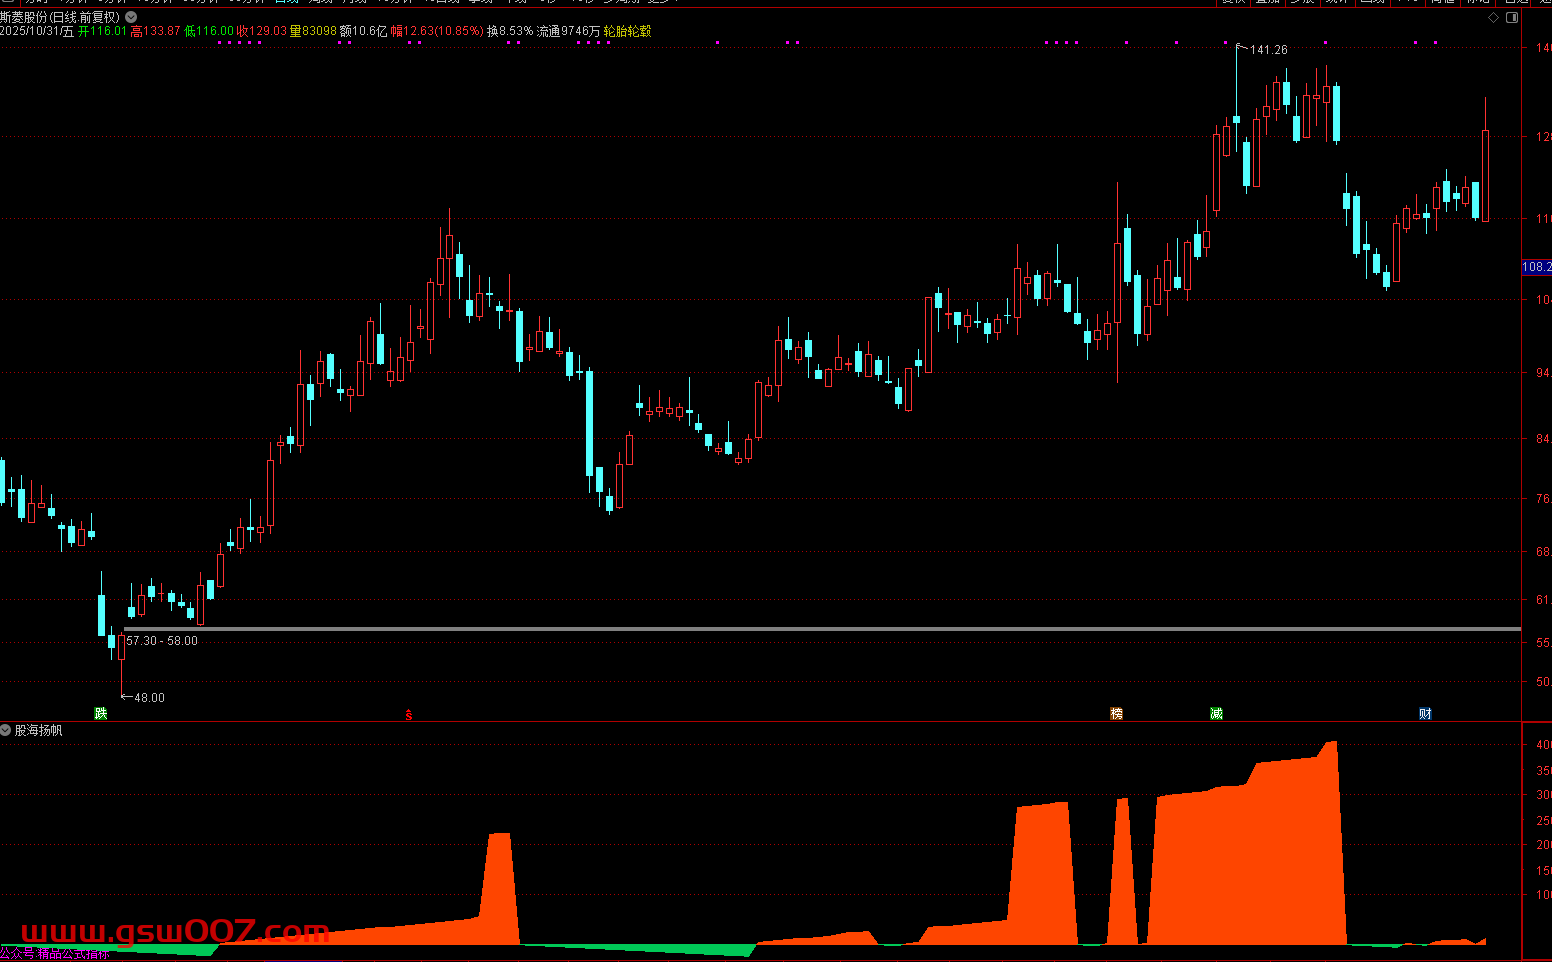Click the 57.30 - 58.00 price range label

pos(162,641)
